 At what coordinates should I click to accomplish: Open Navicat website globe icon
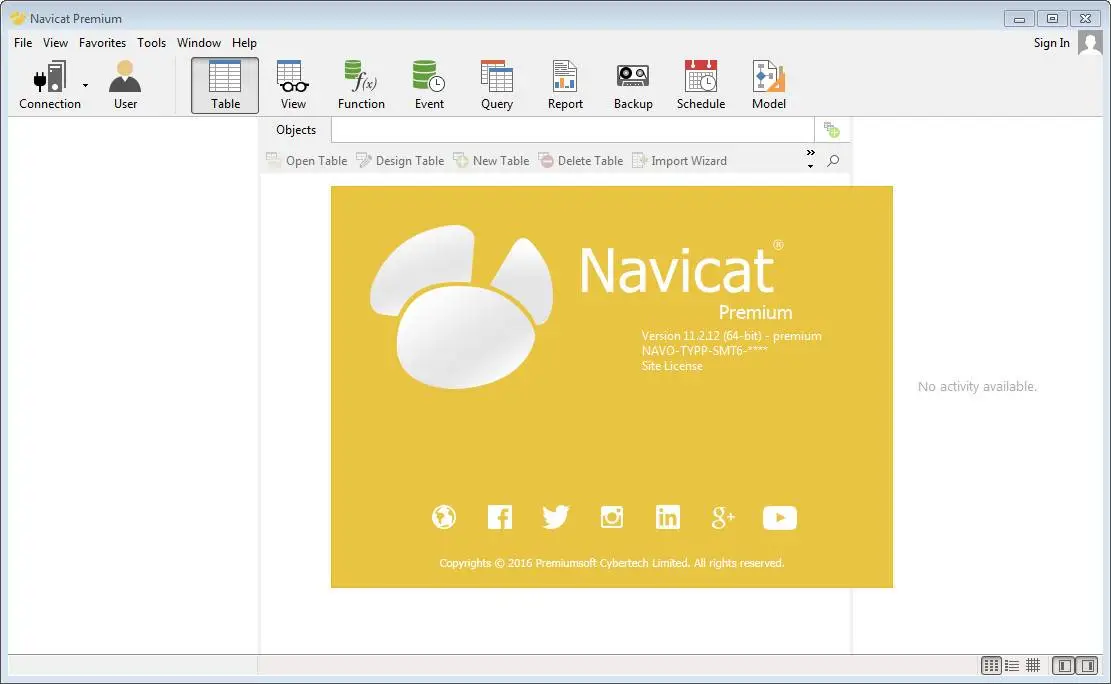click(x=444, y=517)
